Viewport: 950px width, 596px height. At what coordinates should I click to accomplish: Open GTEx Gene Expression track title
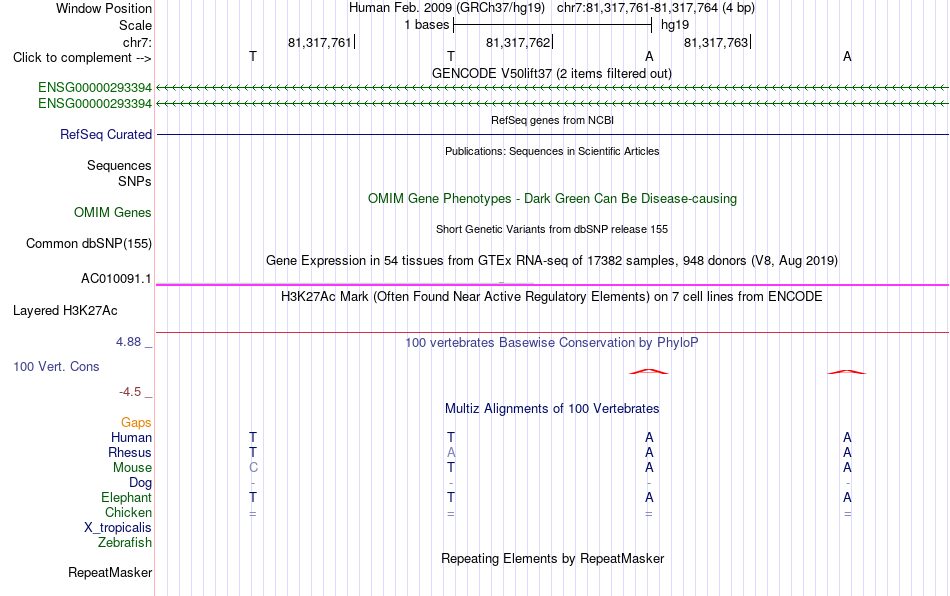(552, 261)
